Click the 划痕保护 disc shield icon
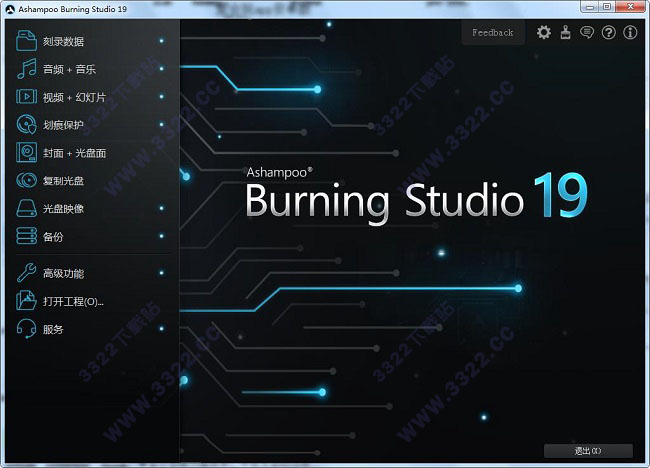 click(26, 125)
